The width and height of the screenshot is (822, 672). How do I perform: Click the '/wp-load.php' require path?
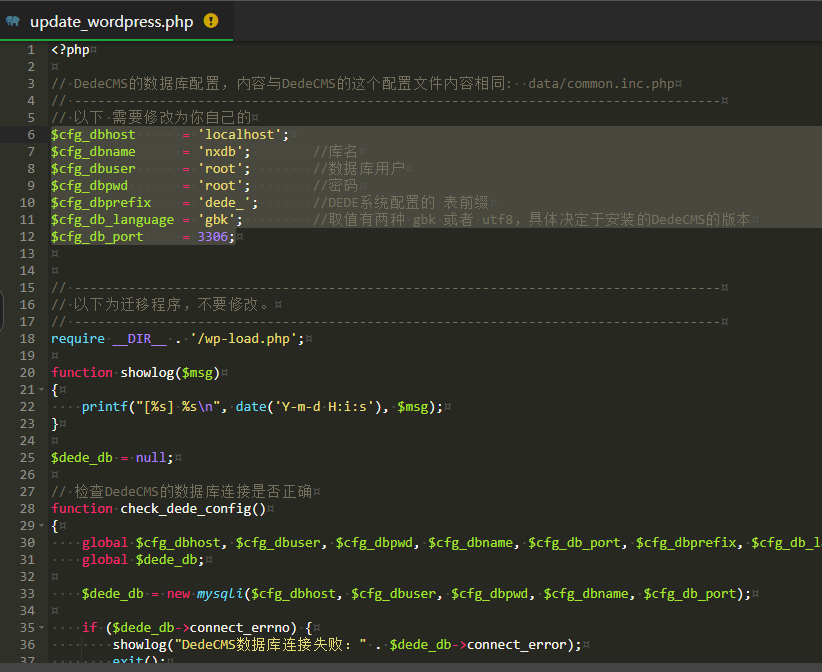click(x=246, y=339)
